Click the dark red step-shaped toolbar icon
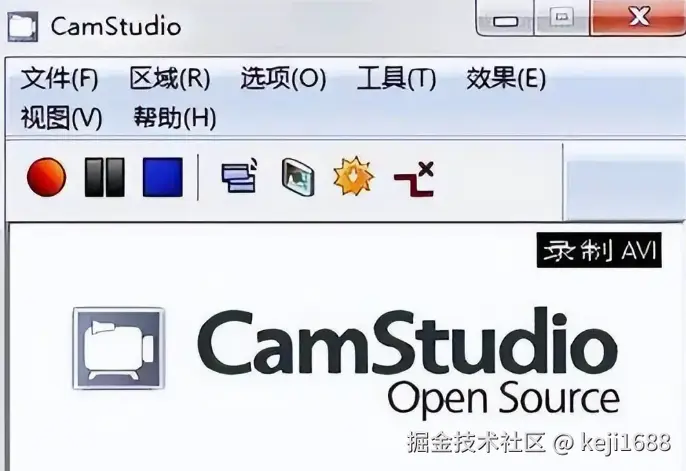 click(414, 179)
